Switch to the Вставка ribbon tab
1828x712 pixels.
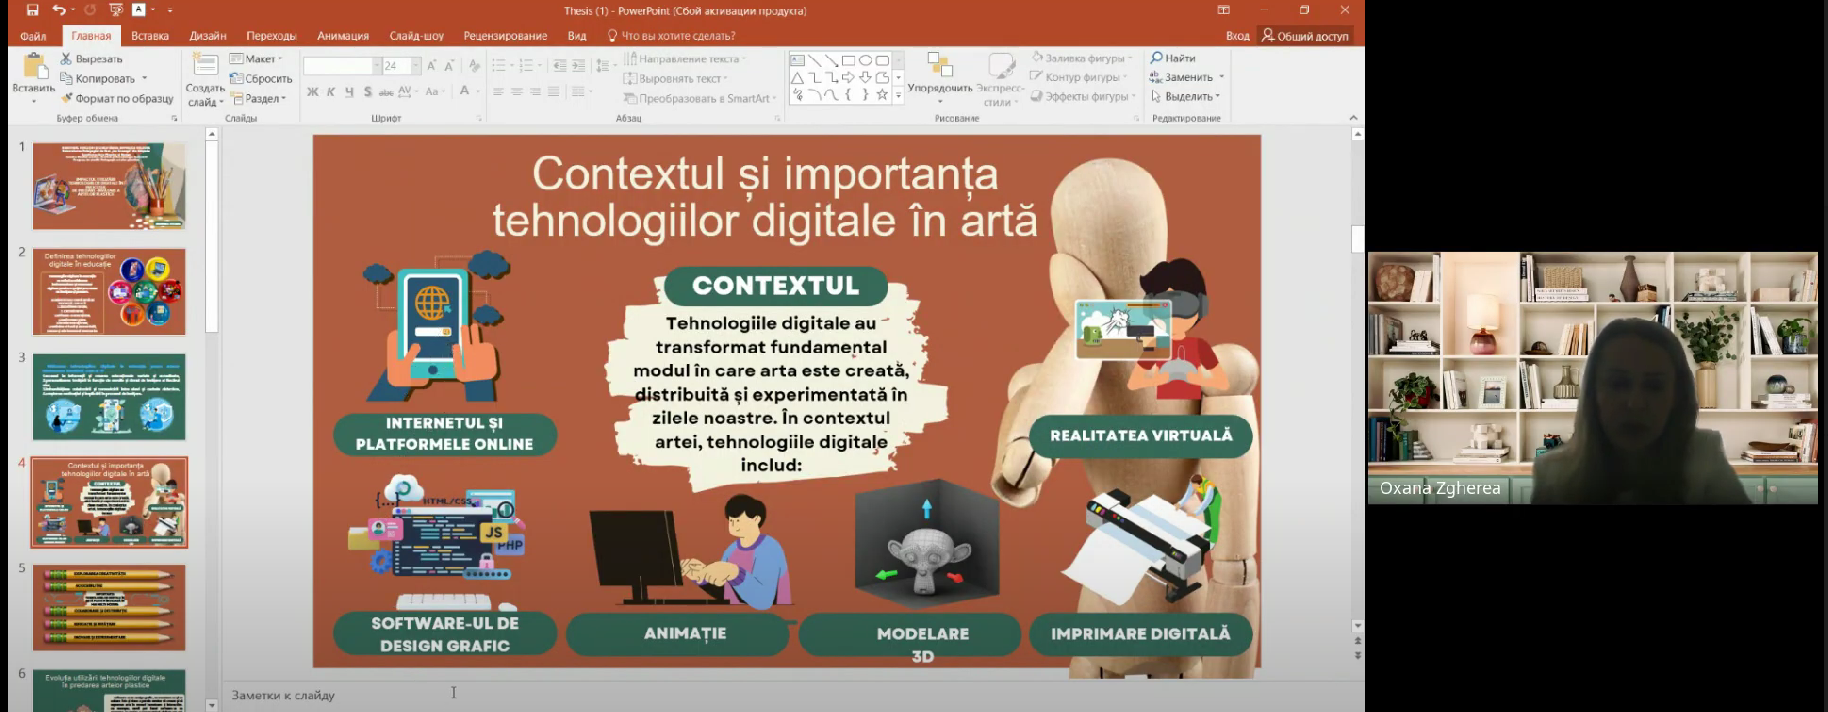[150, 36]
